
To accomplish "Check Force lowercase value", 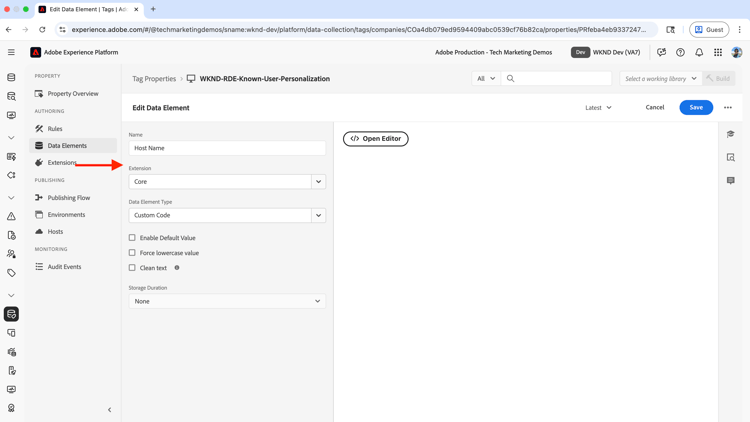I will [x=132, y=253].
